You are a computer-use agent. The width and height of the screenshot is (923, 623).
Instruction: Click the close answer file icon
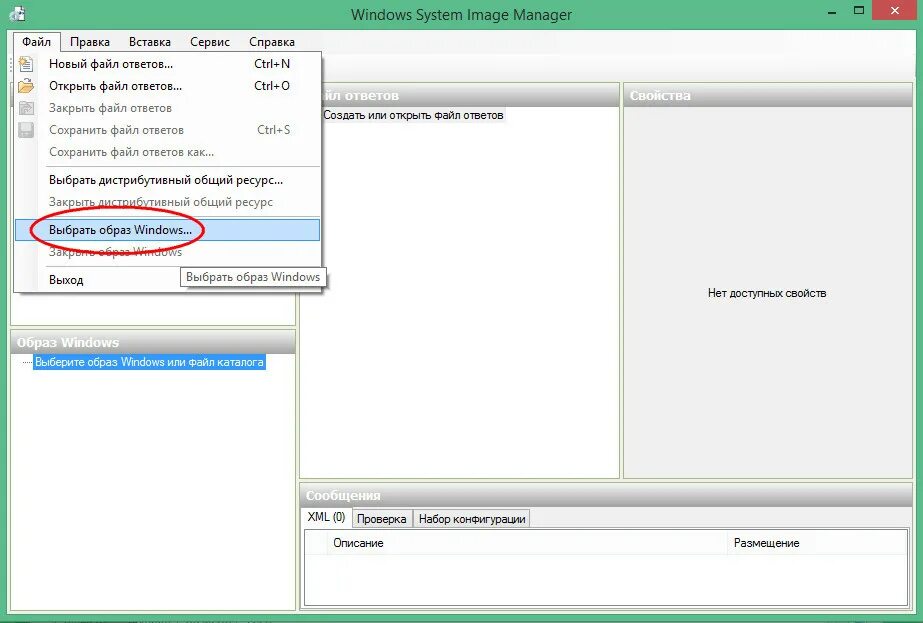(26, 108)
